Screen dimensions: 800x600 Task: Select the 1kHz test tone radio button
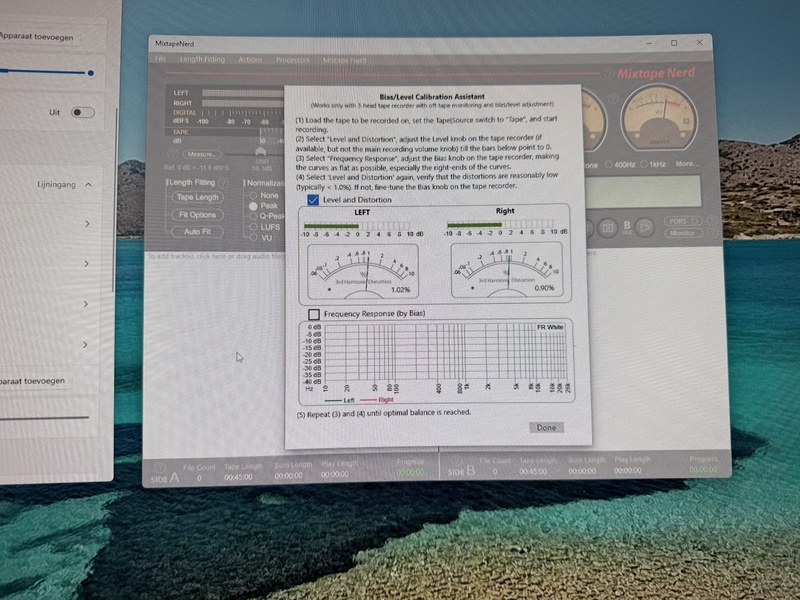point(644,164)
